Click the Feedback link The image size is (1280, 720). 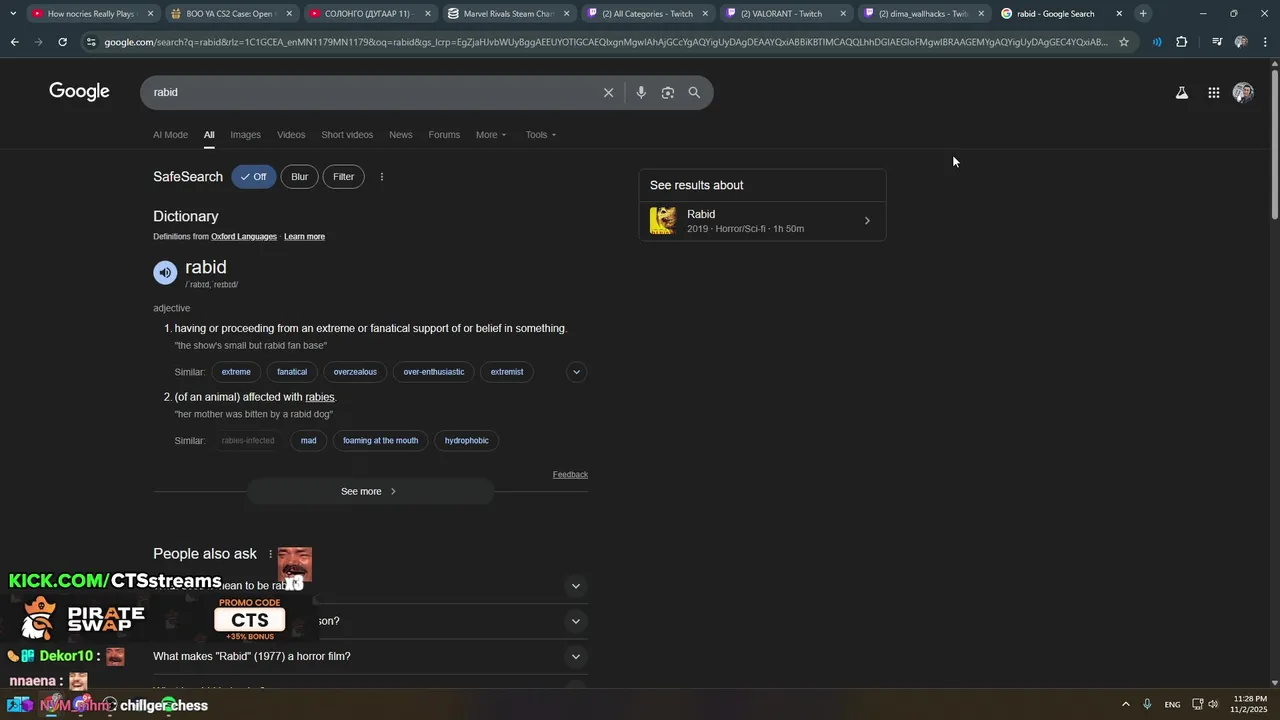(570, 474)
